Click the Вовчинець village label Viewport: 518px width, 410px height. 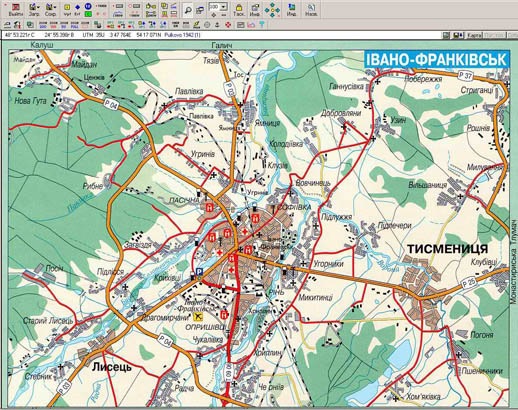[313, 183]
